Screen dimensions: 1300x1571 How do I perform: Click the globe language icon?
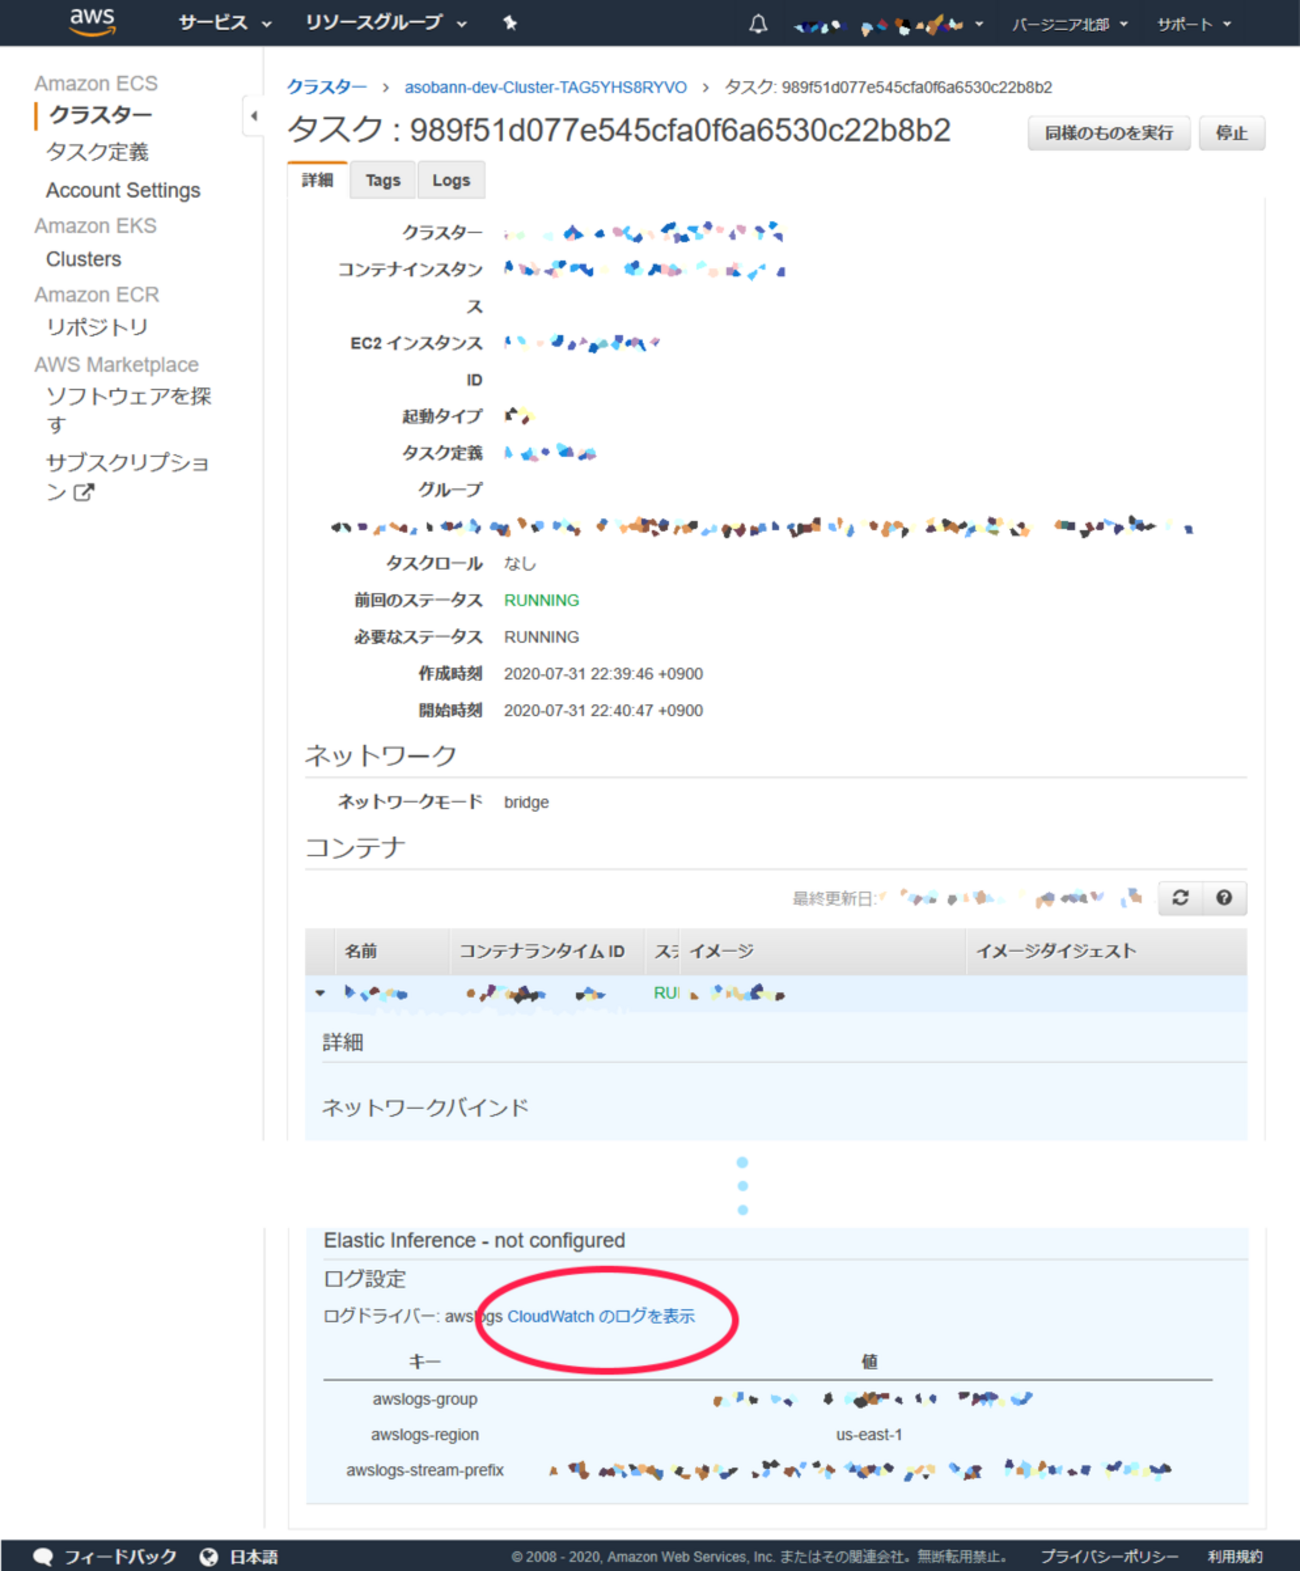(x=209, y=1556)
